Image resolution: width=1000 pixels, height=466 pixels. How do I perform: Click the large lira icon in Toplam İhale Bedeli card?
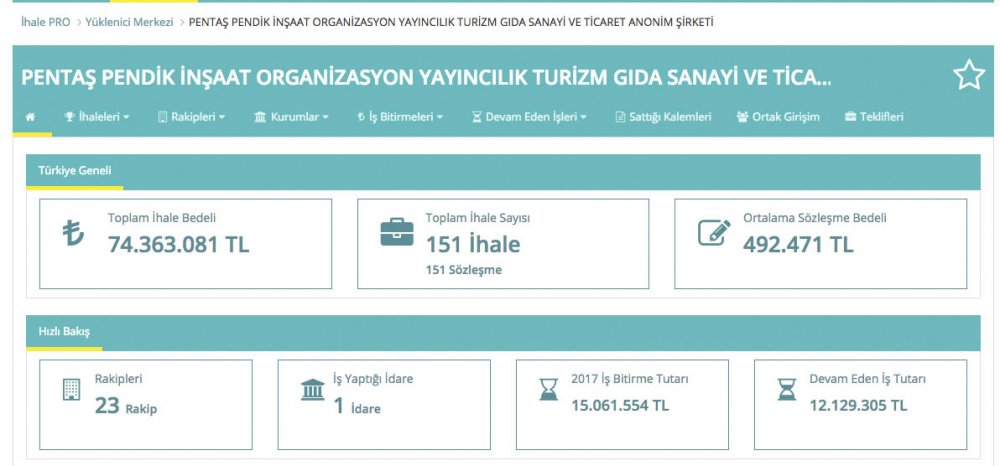[73, 233]
